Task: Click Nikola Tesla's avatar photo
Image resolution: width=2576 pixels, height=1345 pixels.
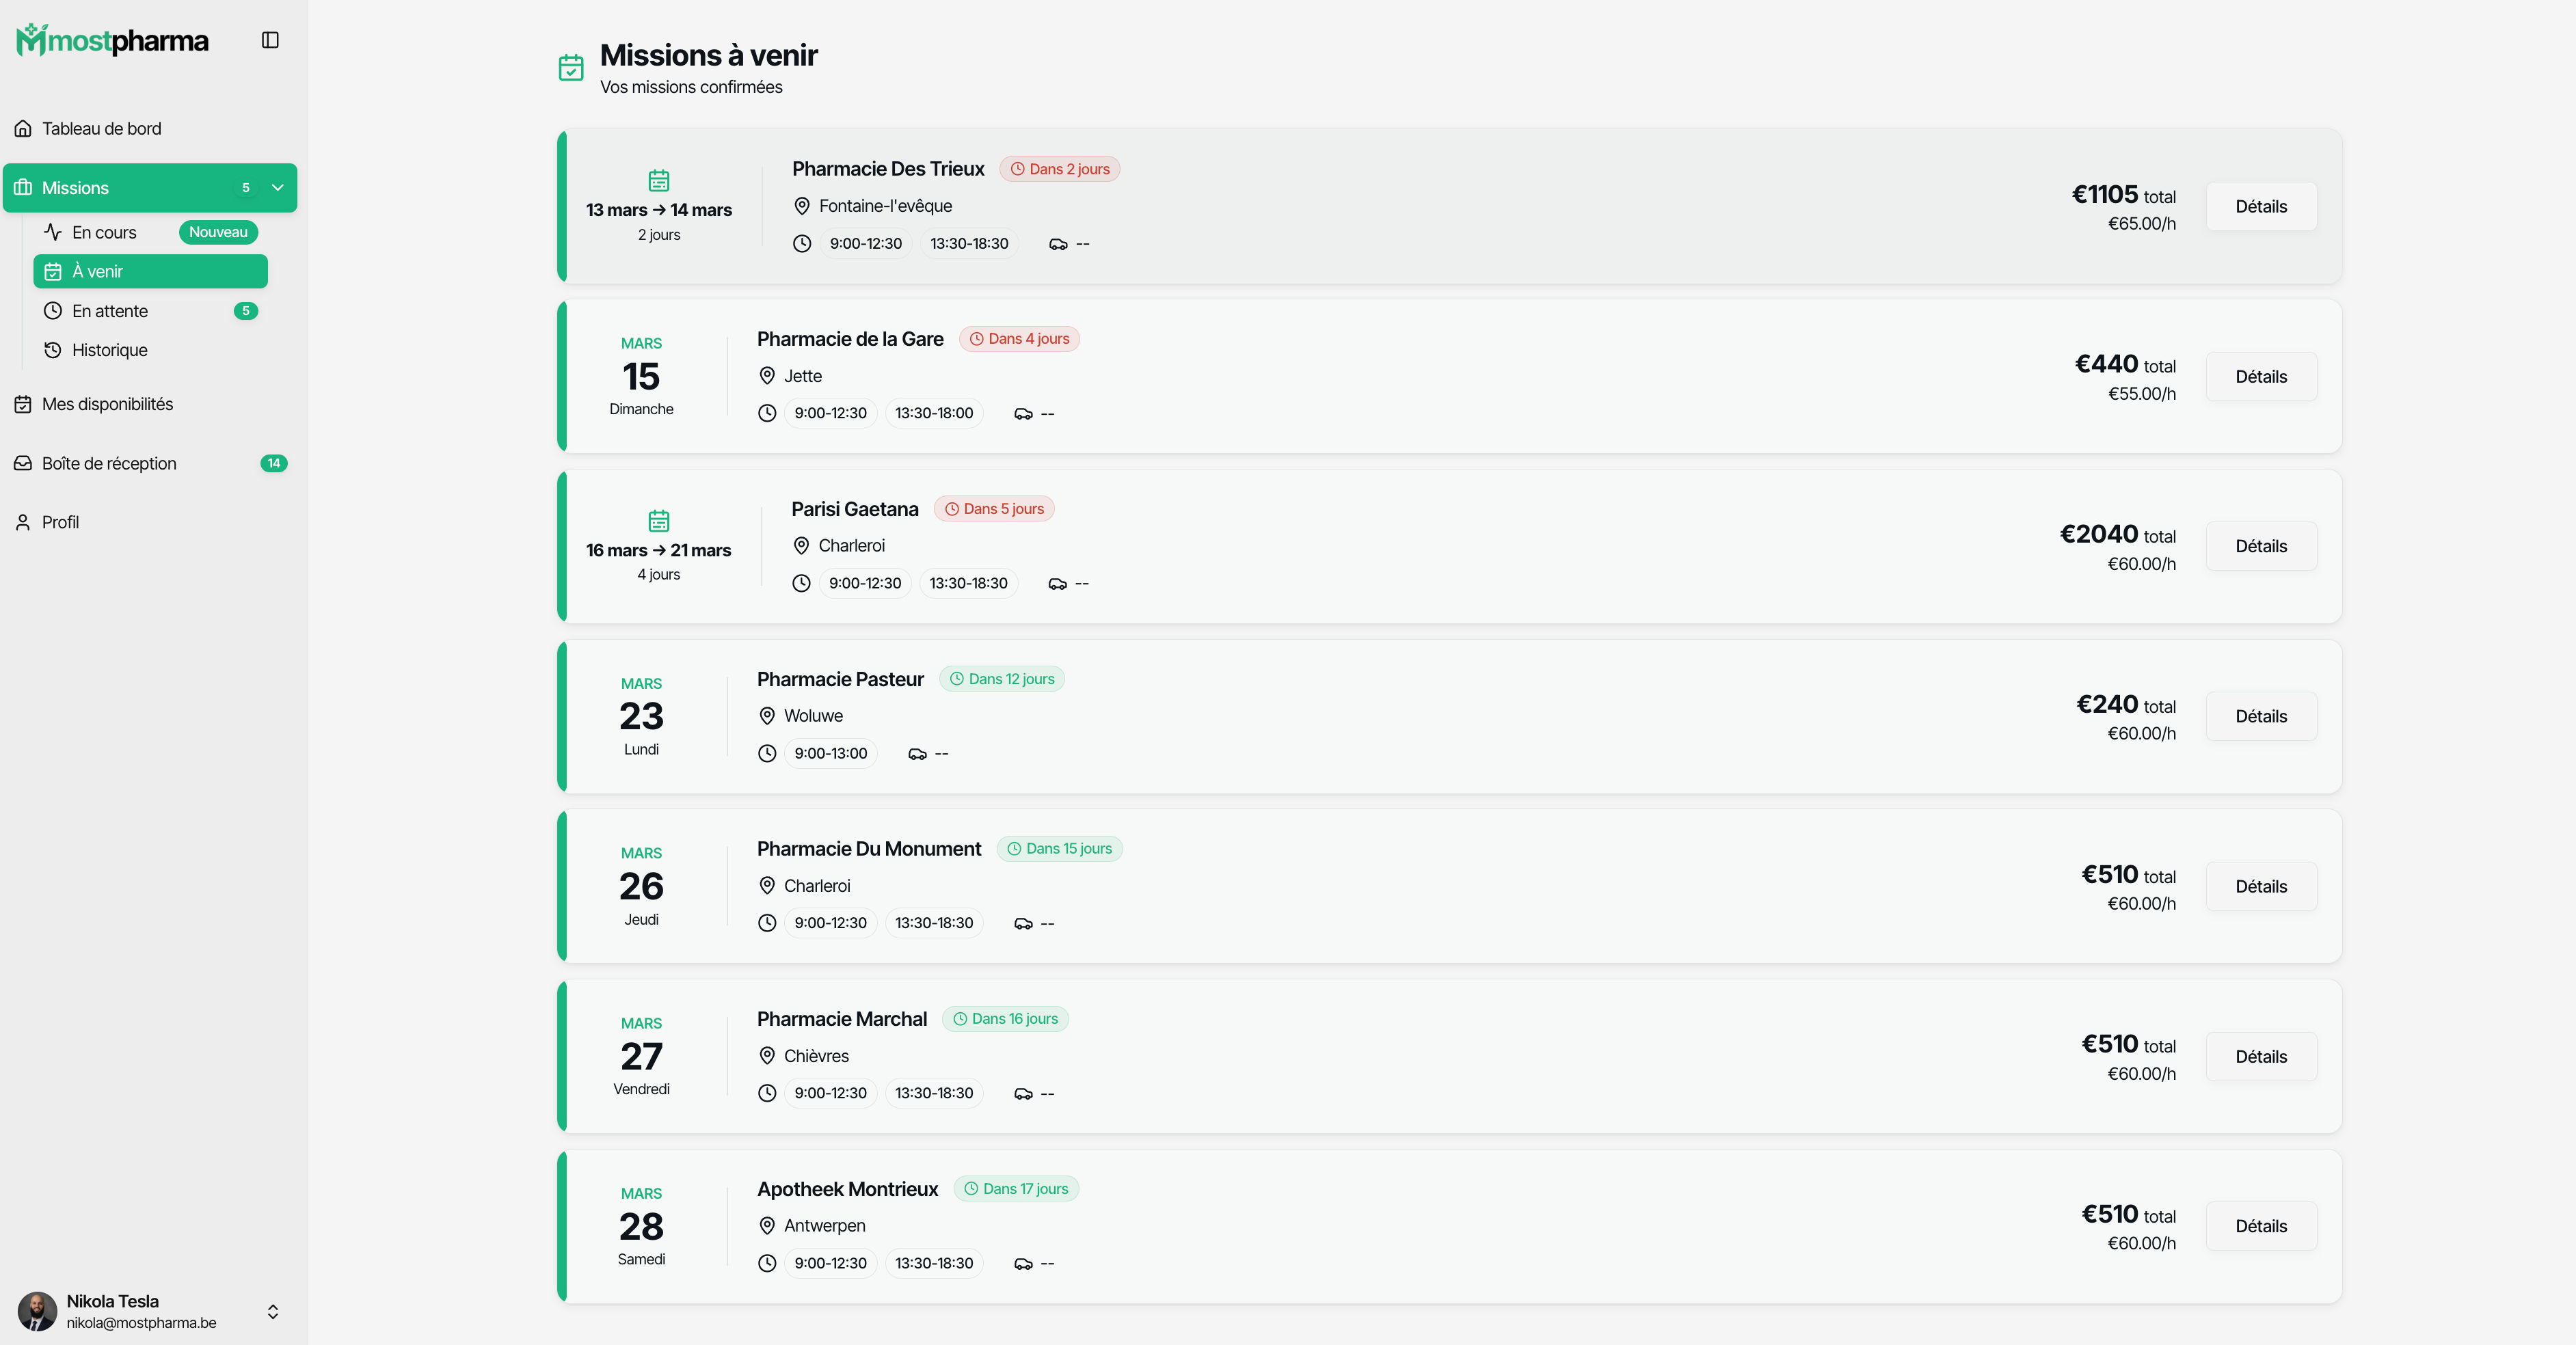Action: tap(37, 1311)
